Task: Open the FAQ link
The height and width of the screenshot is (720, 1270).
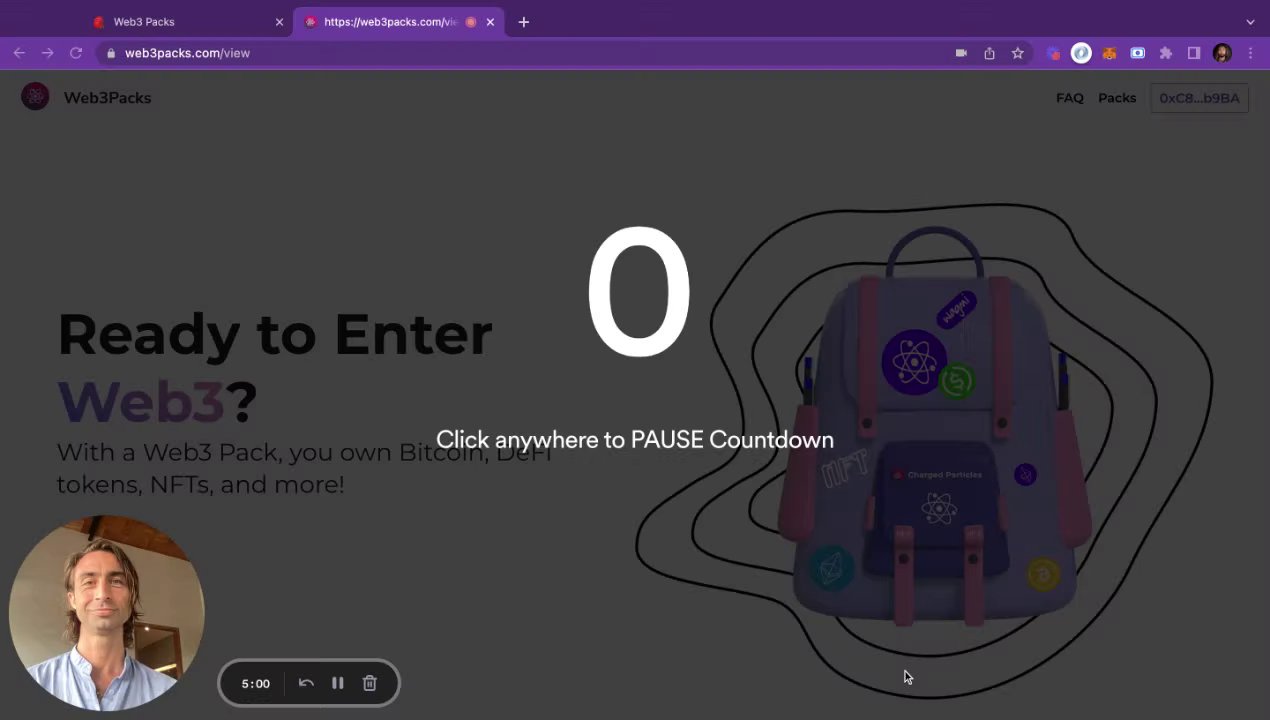Action: (x=1070, y=98)
